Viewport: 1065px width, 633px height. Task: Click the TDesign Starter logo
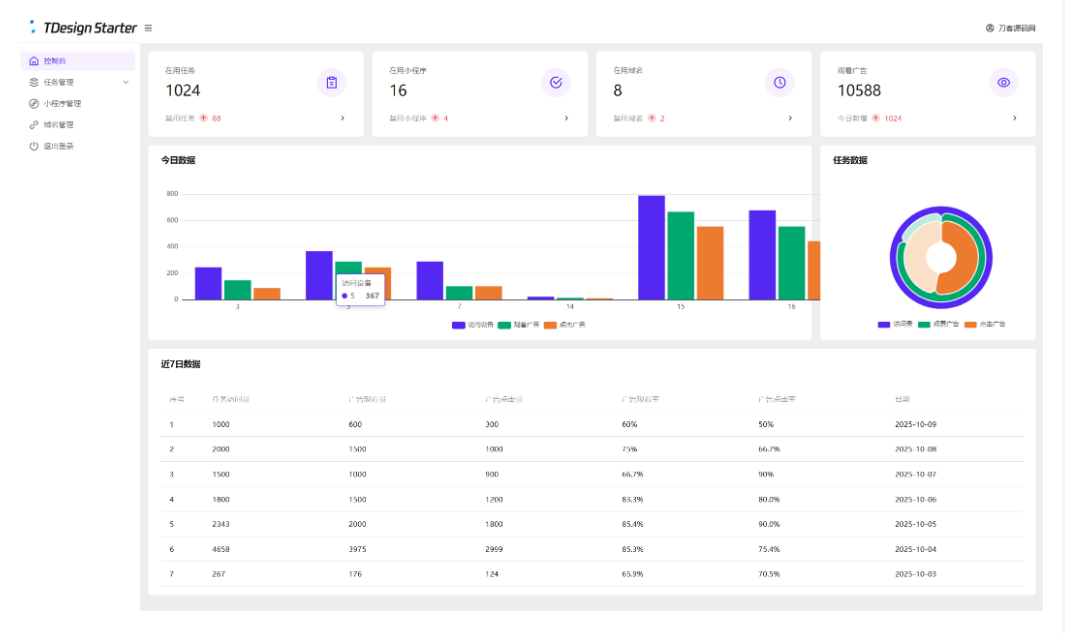pyautogui.click(x=84, y=28)
